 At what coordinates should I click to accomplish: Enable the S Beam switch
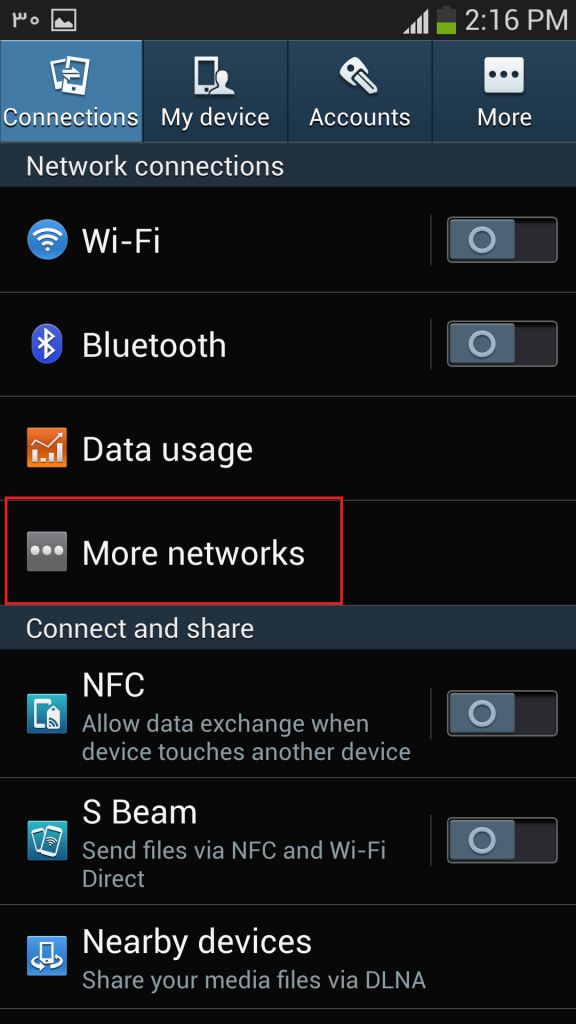point(502,840)
